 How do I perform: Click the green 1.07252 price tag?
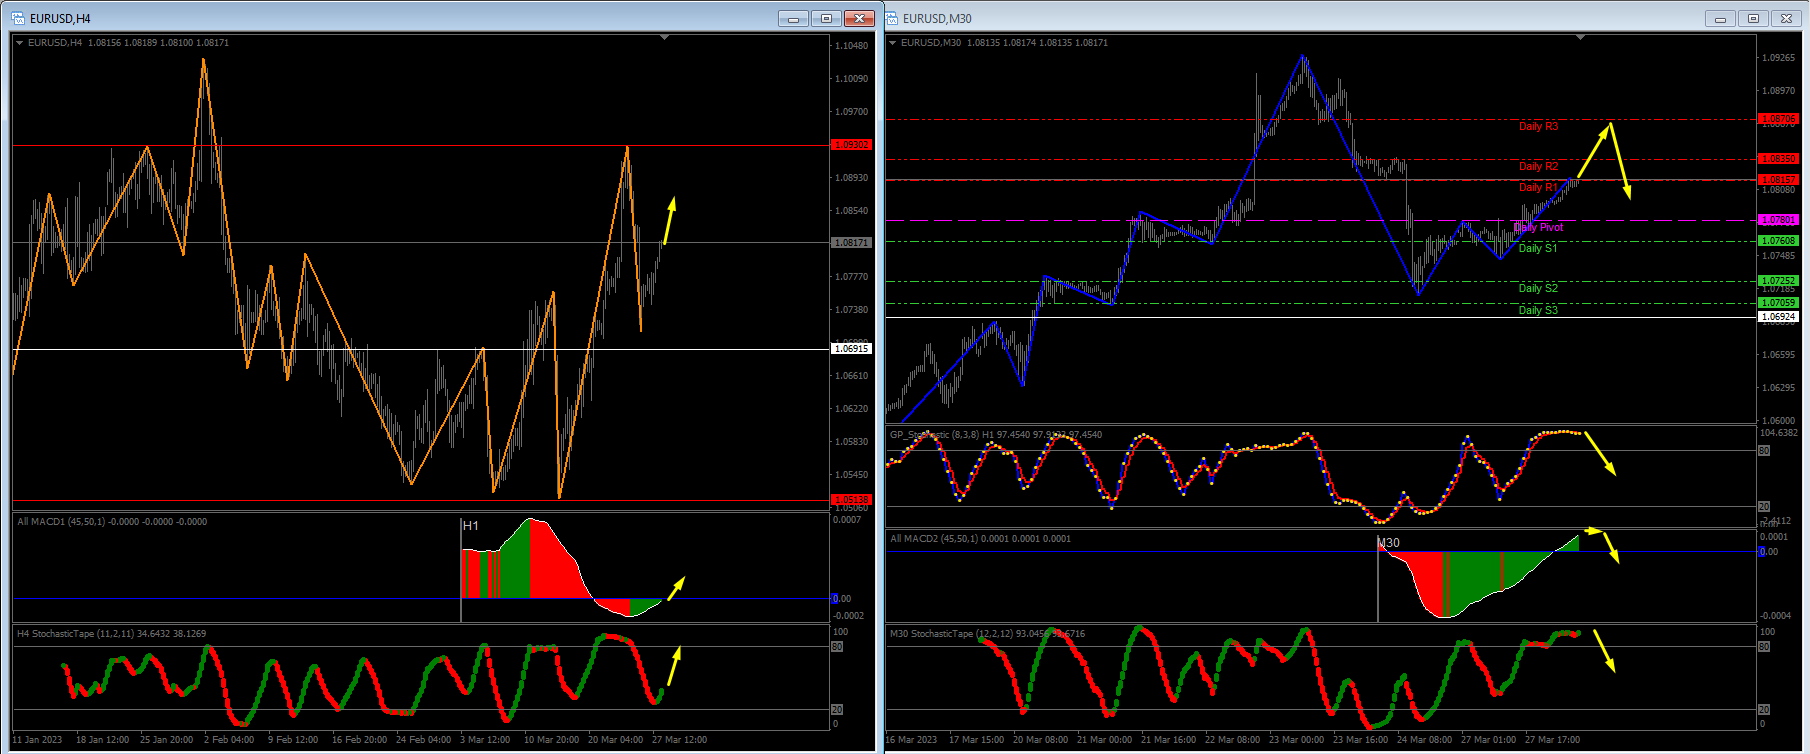pyautogui.click(x=1779, y=281)
